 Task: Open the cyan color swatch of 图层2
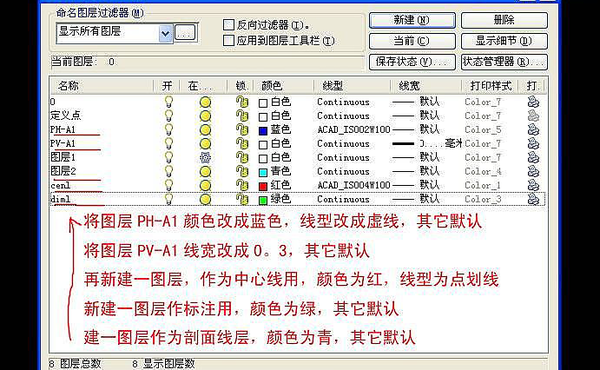(x=263, y=173)
